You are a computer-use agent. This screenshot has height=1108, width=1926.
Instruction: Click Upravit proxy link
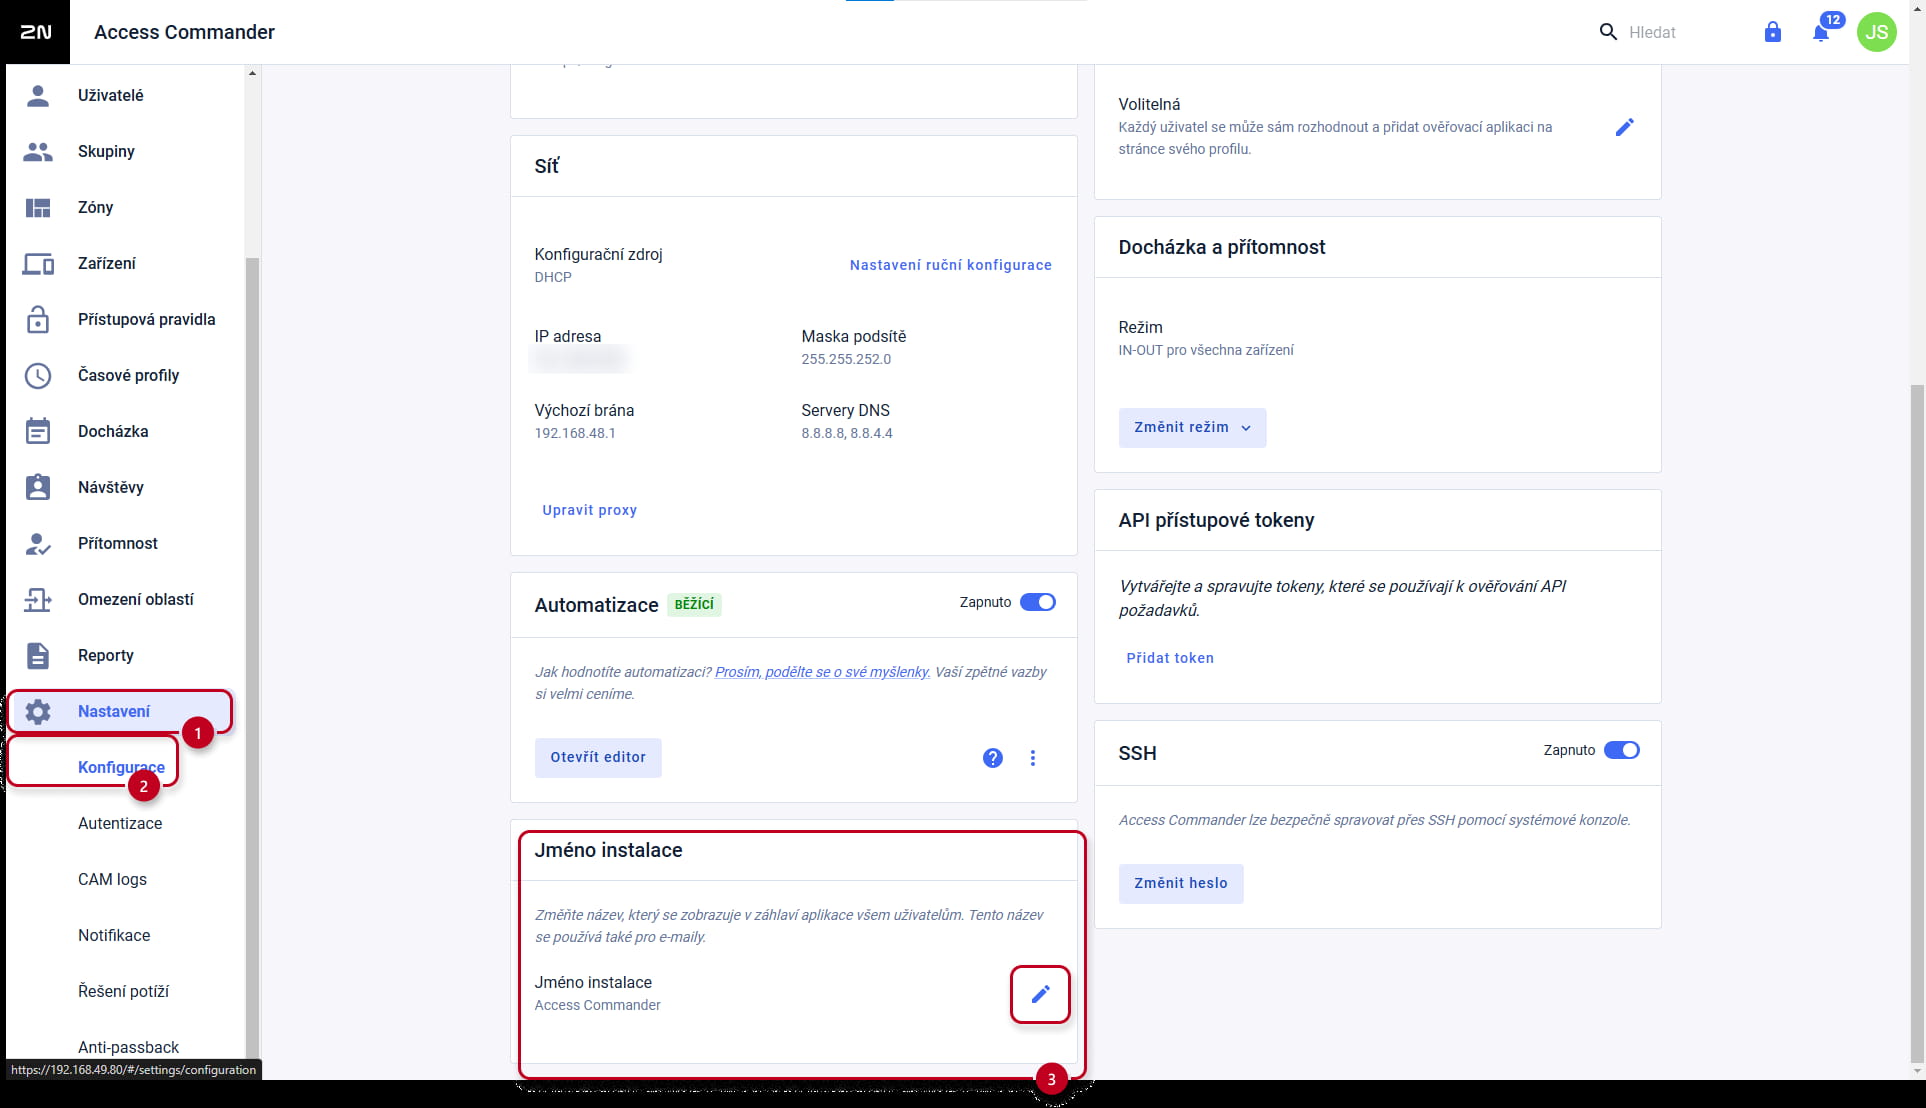(589, 510)
